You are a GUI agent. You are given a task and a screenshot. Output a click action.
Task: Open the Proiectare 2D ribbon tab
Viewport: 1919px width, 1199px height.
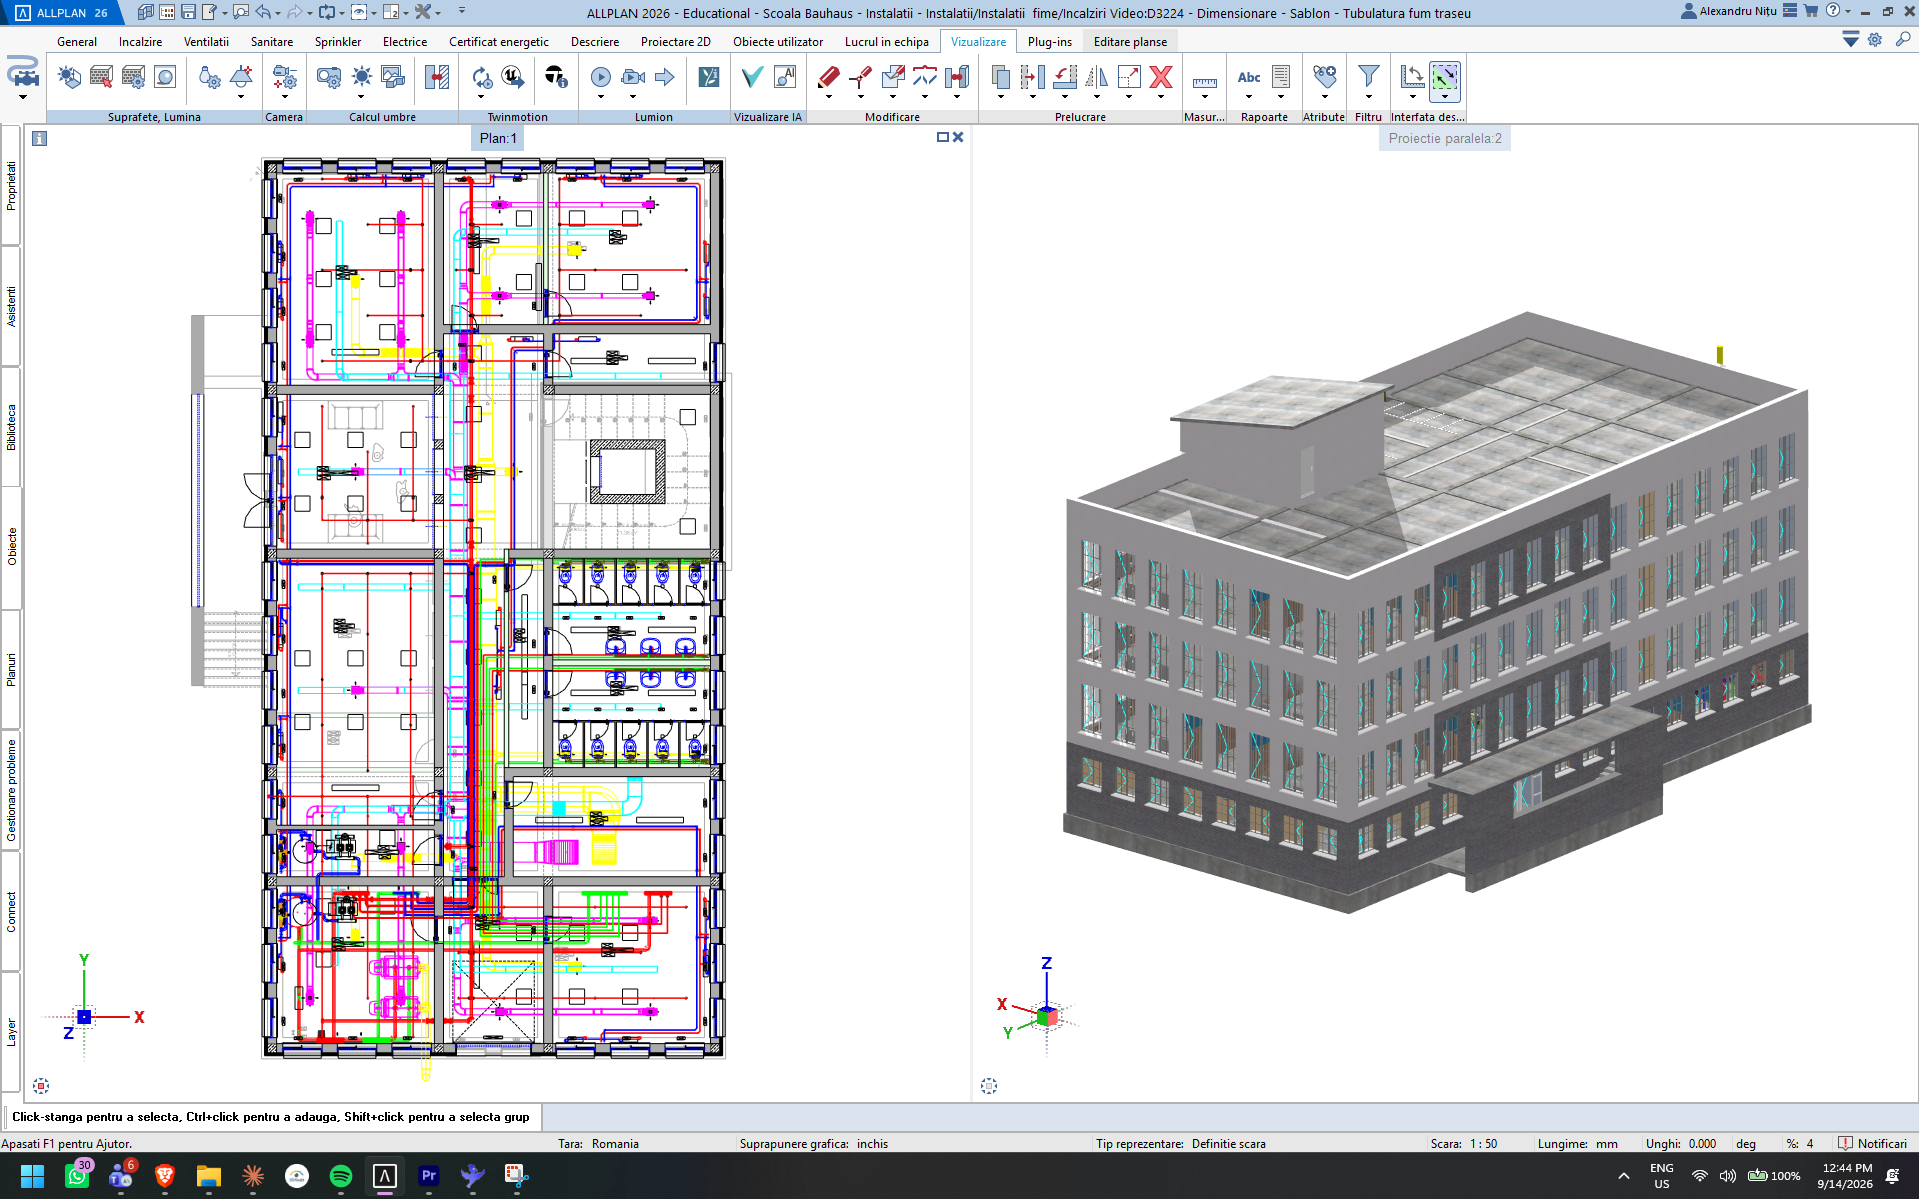point(675,41)
